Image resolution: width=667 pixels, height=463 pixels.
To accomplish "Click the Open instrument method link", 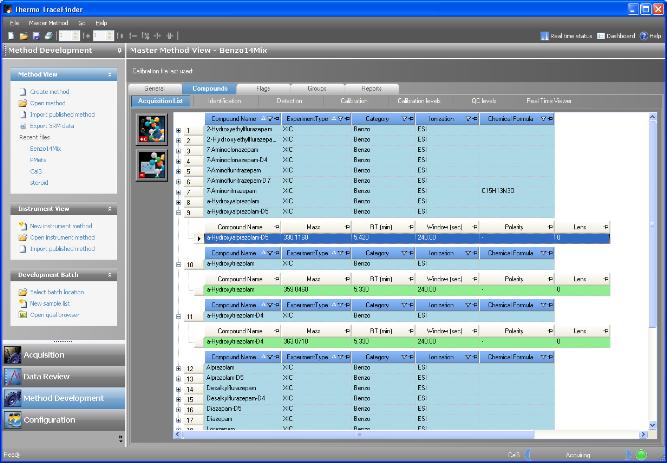I will pos(62,237).
